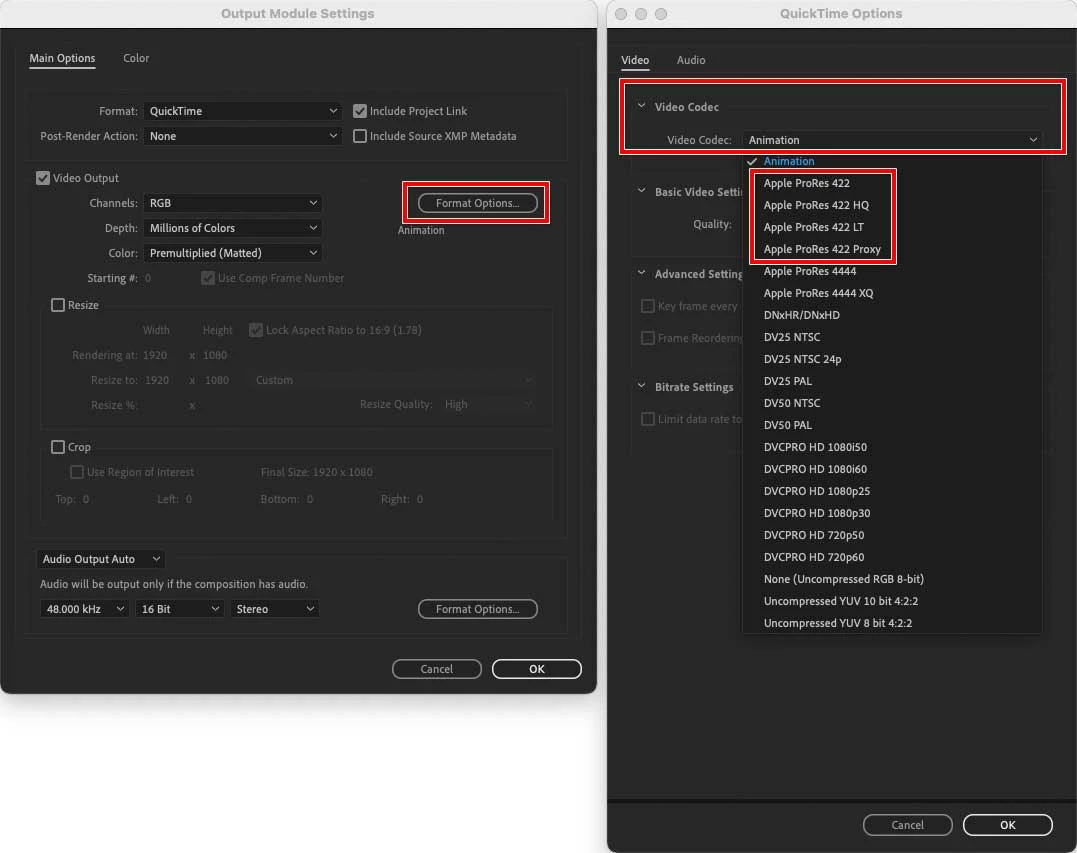Toggle Lock Aspect Ratio to 16:9
Viewport: 1077px width, 853px height.
click(256, 330)
